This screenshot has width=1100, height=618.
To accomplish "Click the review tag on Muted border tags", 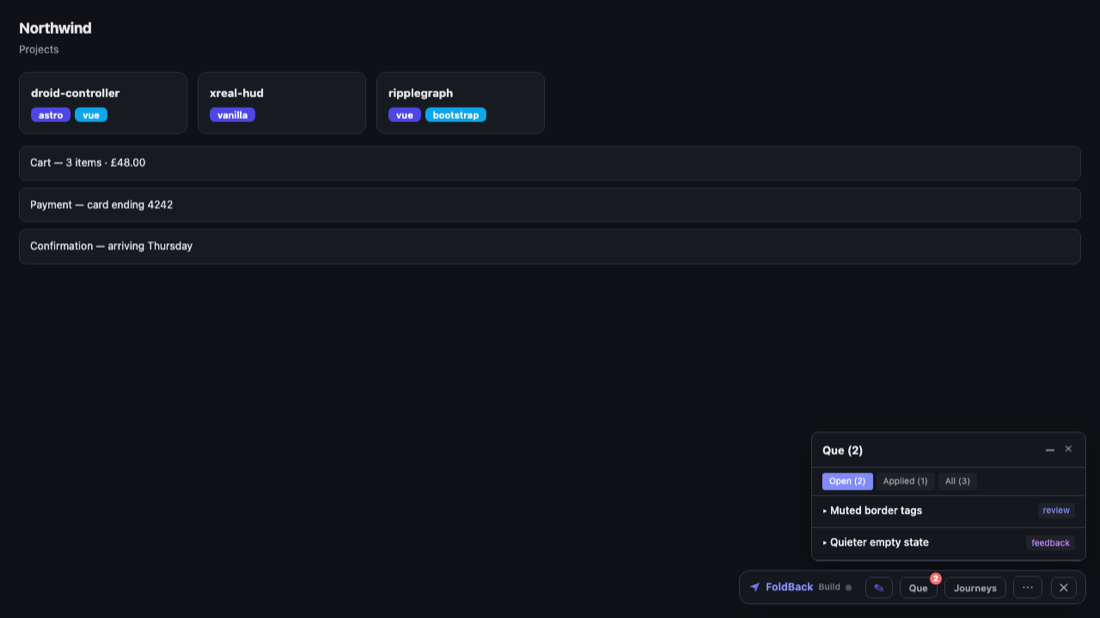I will [1056, 511].
